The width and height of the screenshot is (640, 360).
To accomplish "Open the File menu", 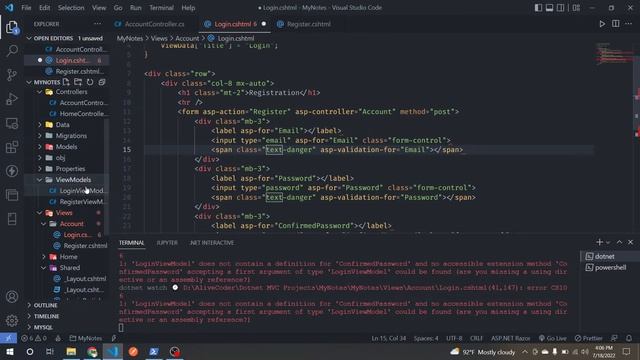I will tap(26, 8).
